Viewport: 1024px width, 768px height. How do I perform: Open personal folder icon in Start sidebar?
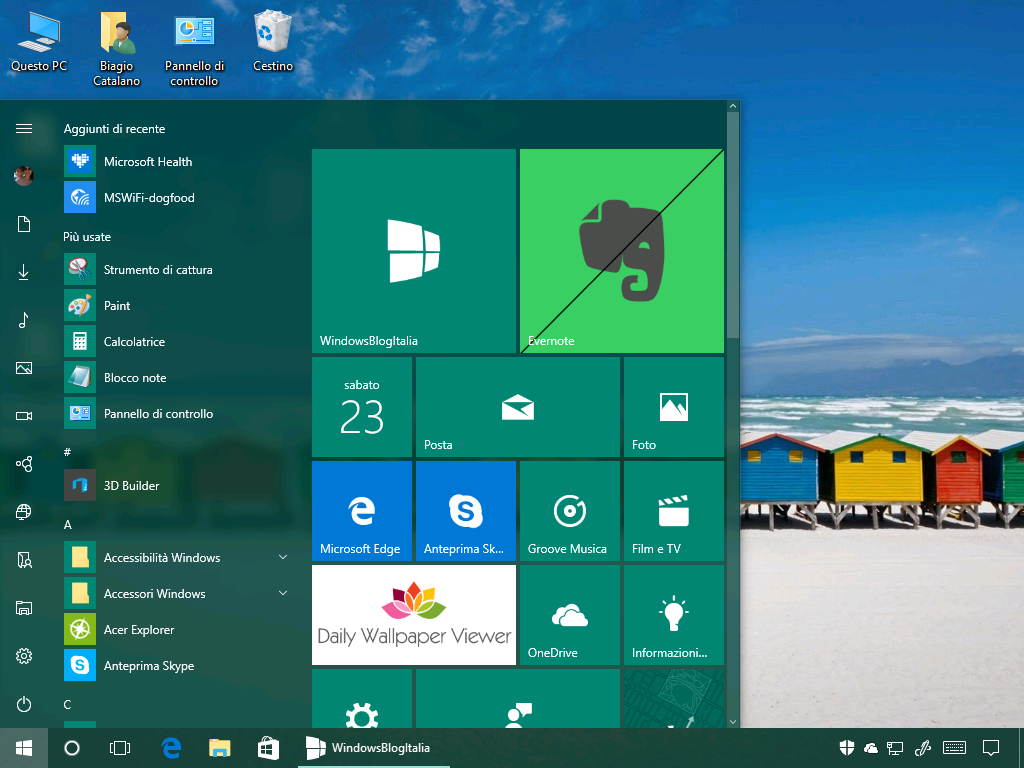coord(24,560)
